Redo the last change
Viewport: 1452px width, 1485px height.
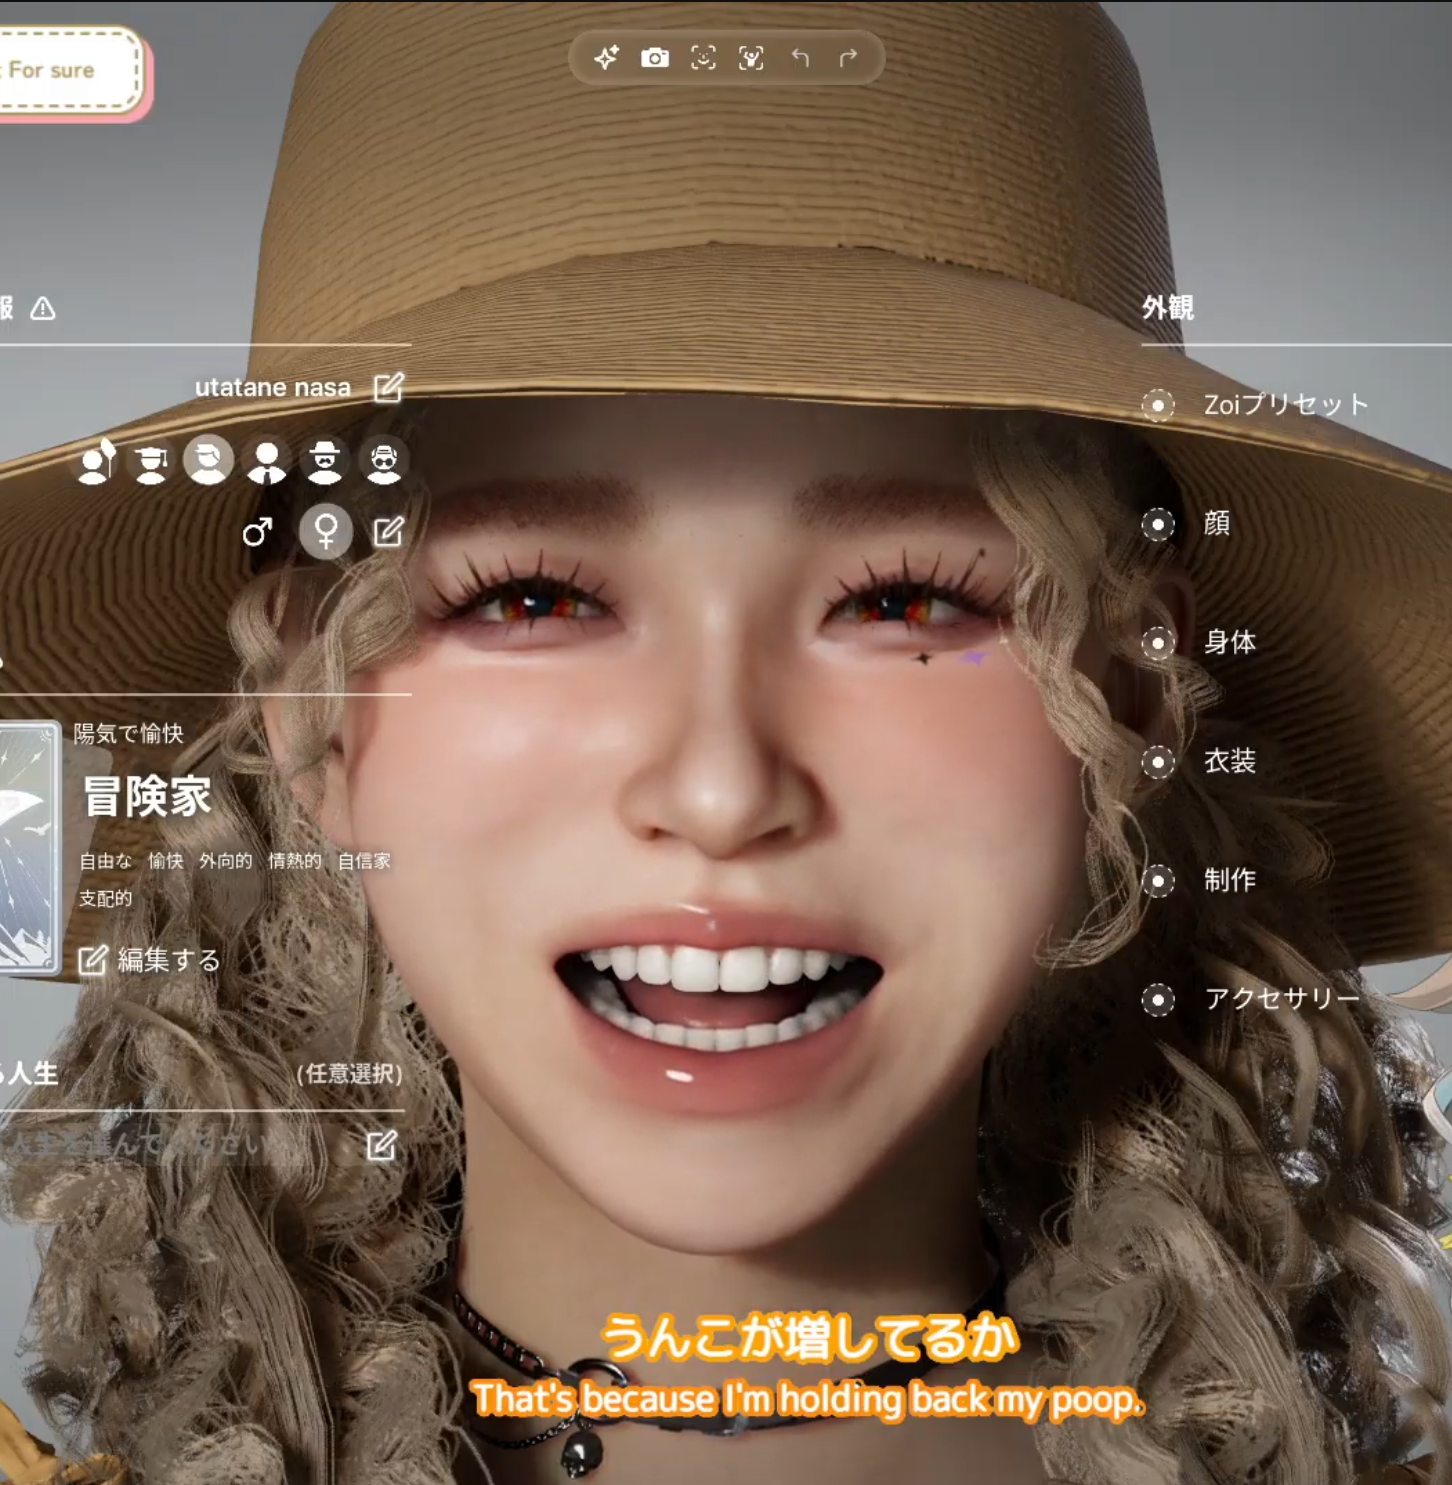pyautogui.click(x=848, y=58)
